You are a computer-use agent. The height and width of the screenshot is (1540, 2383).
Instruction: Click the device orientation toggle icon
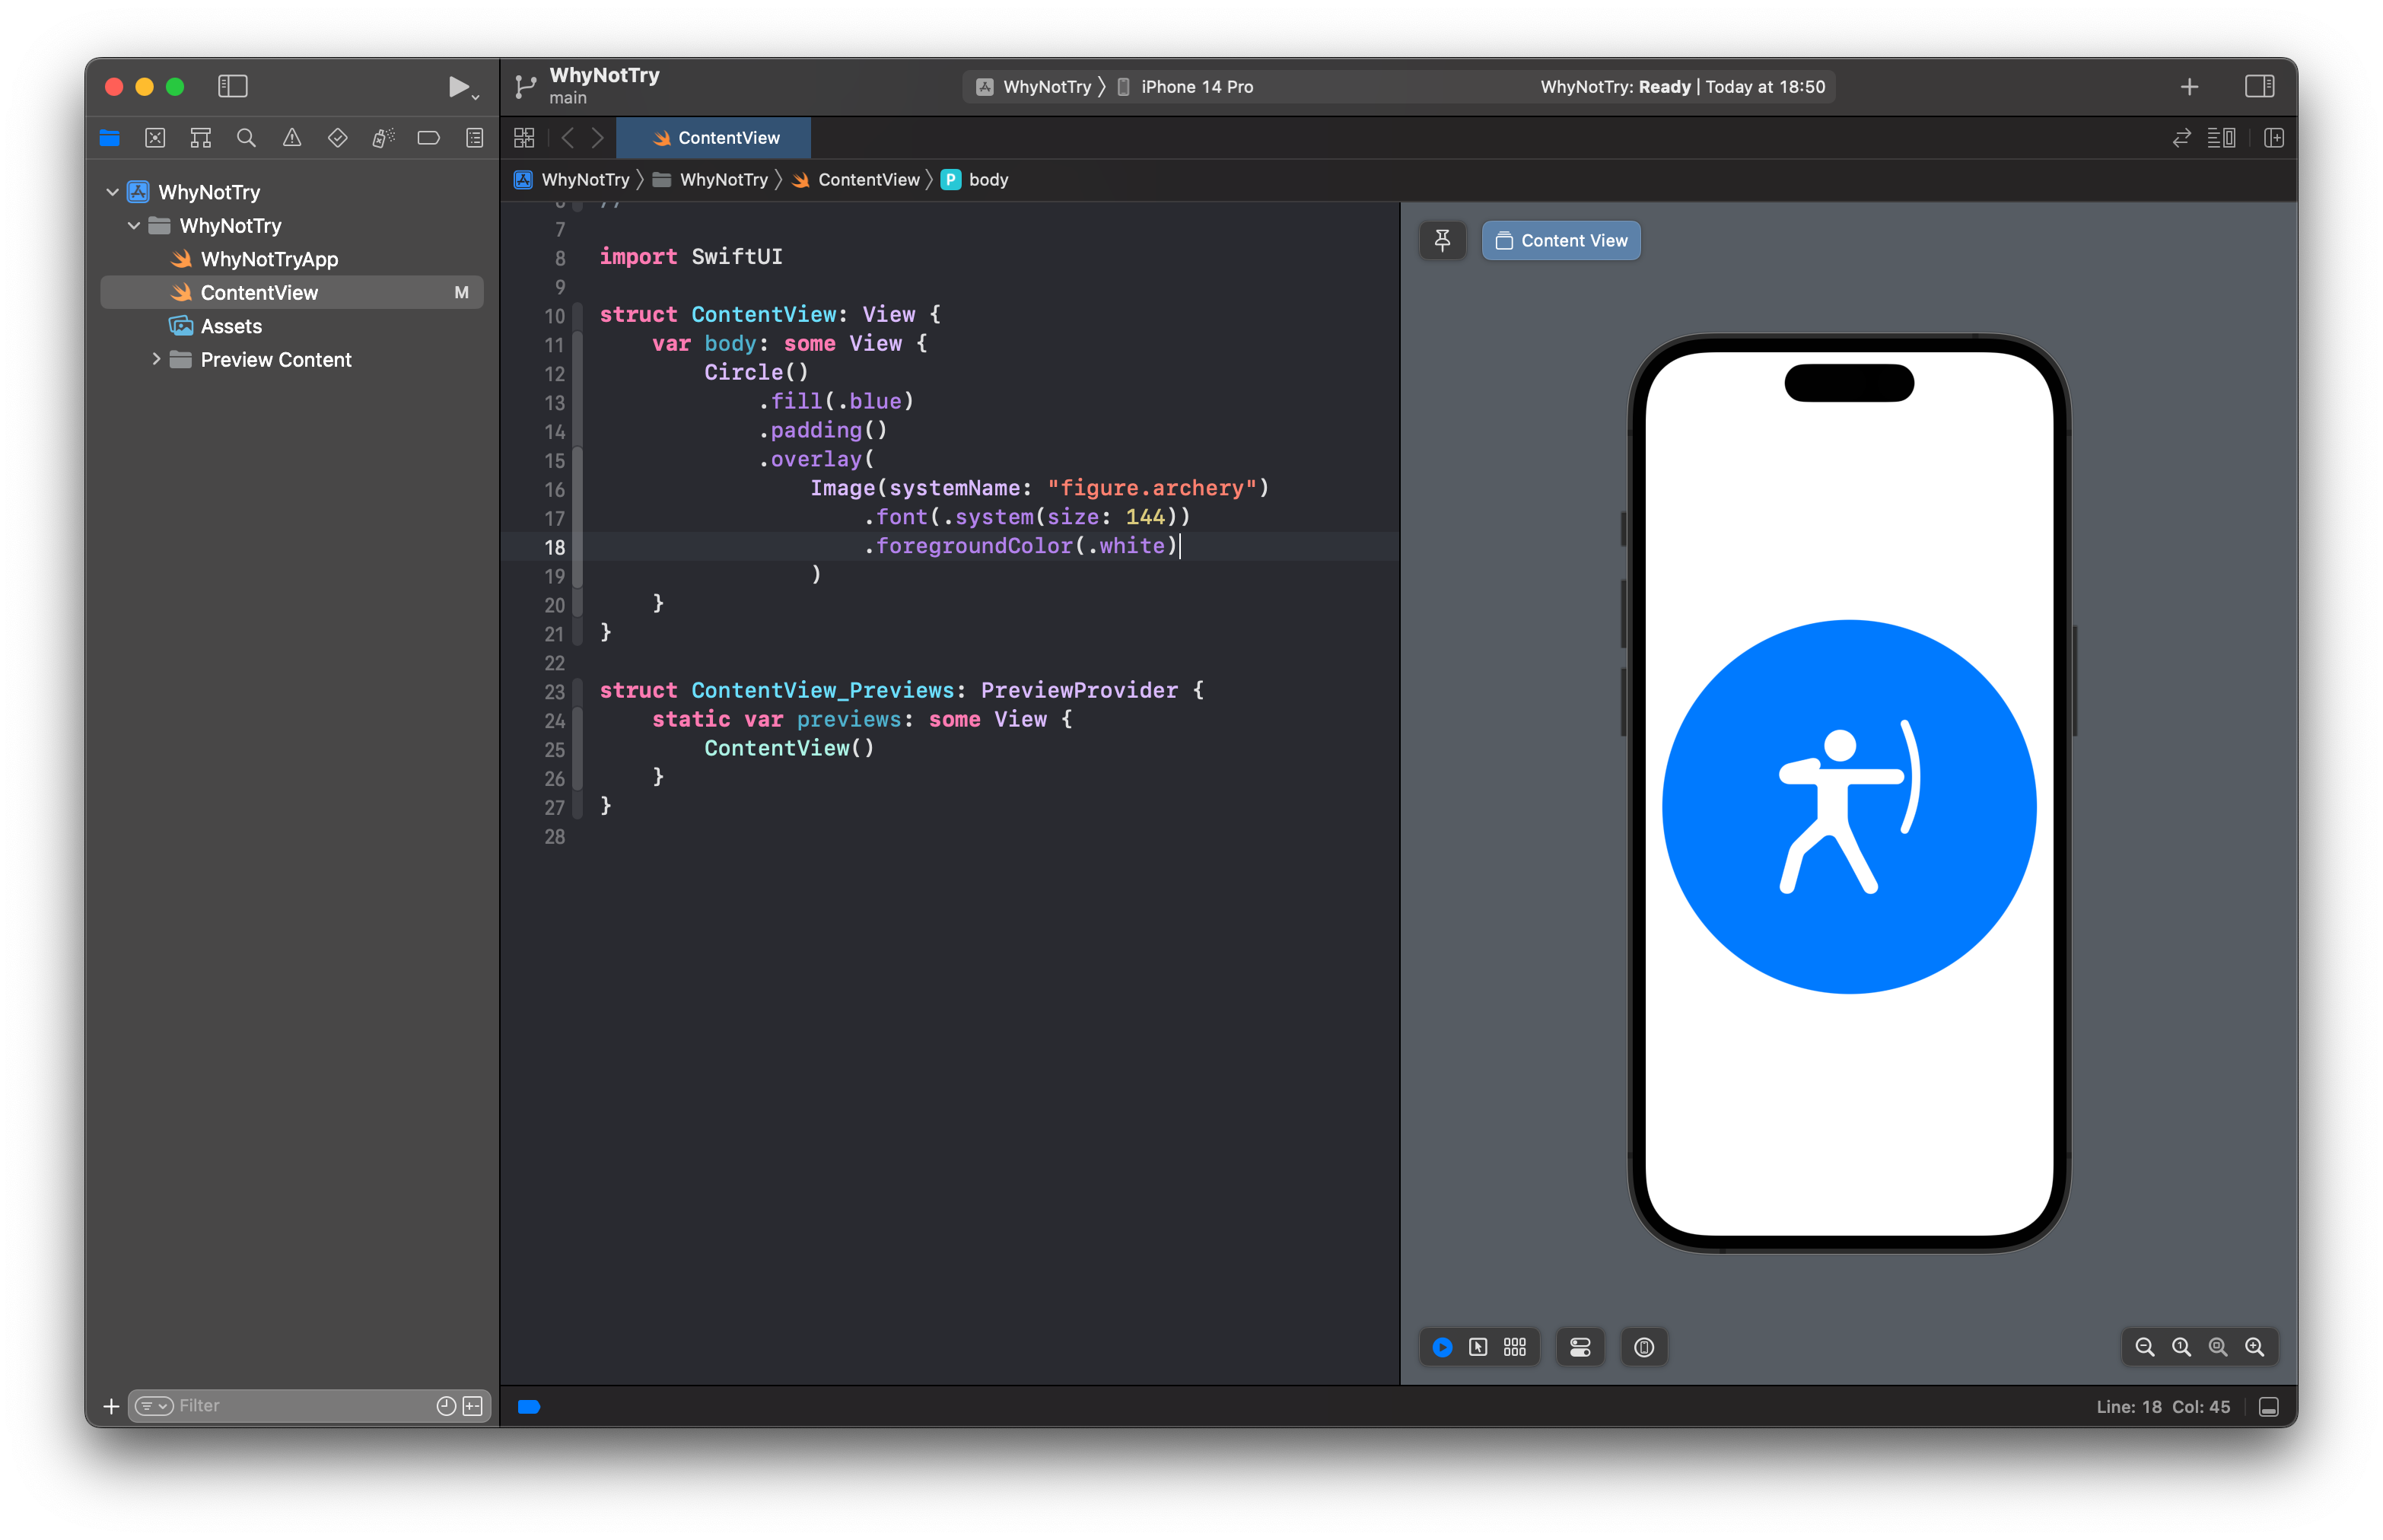pos(1643,1347)
